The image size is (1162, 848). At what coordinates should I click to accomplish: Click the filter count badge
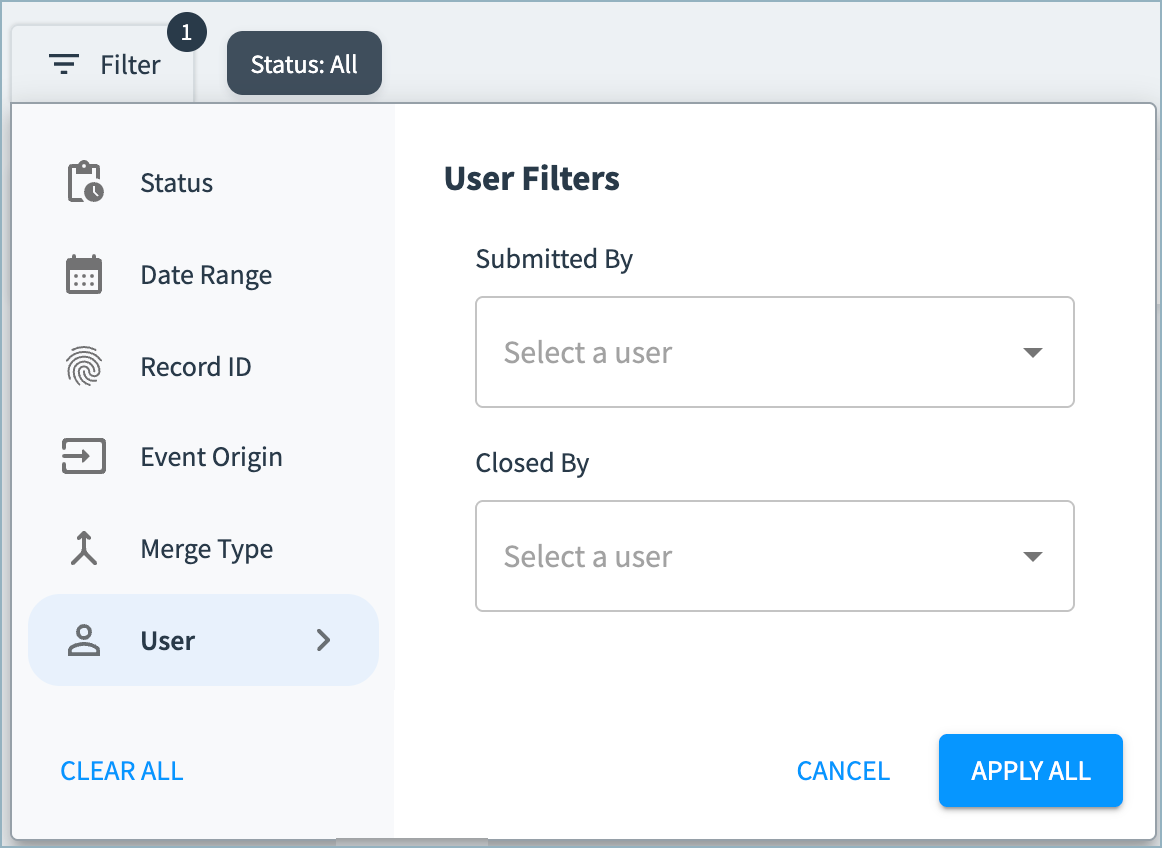click(186, 34)
